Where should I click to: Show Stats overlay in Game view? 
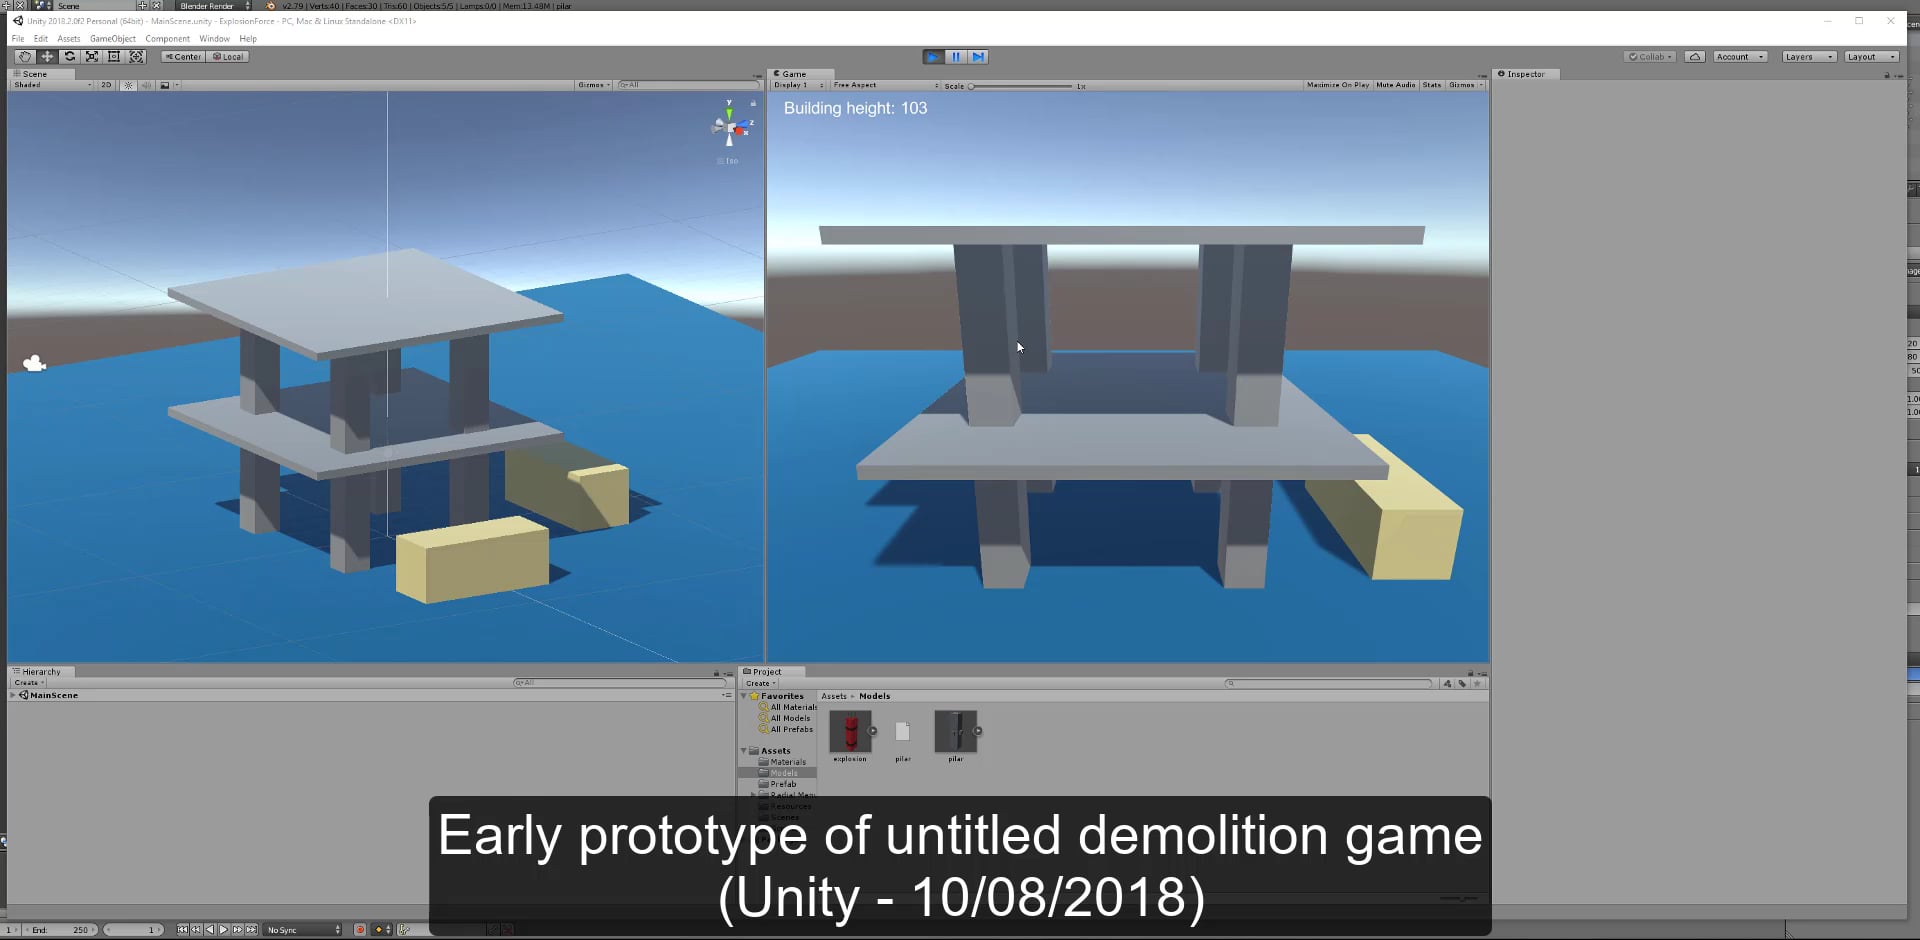click(1432, 85)
